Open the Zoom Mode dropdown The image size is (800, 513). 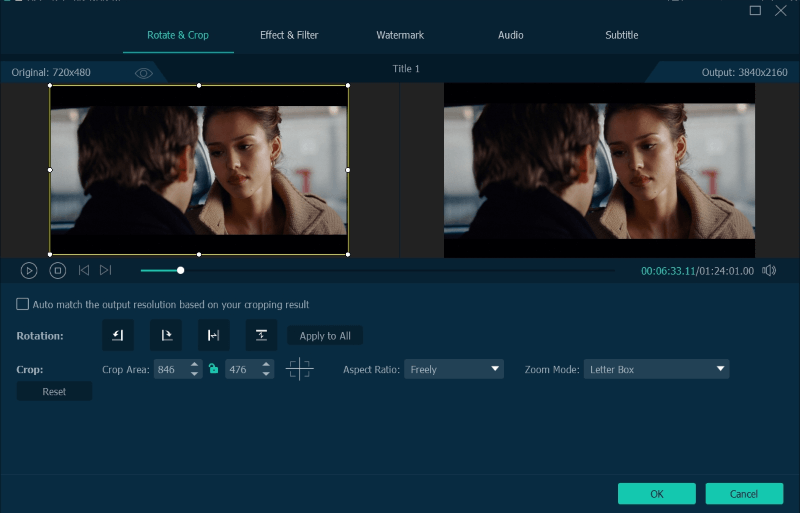click(657, 369)
